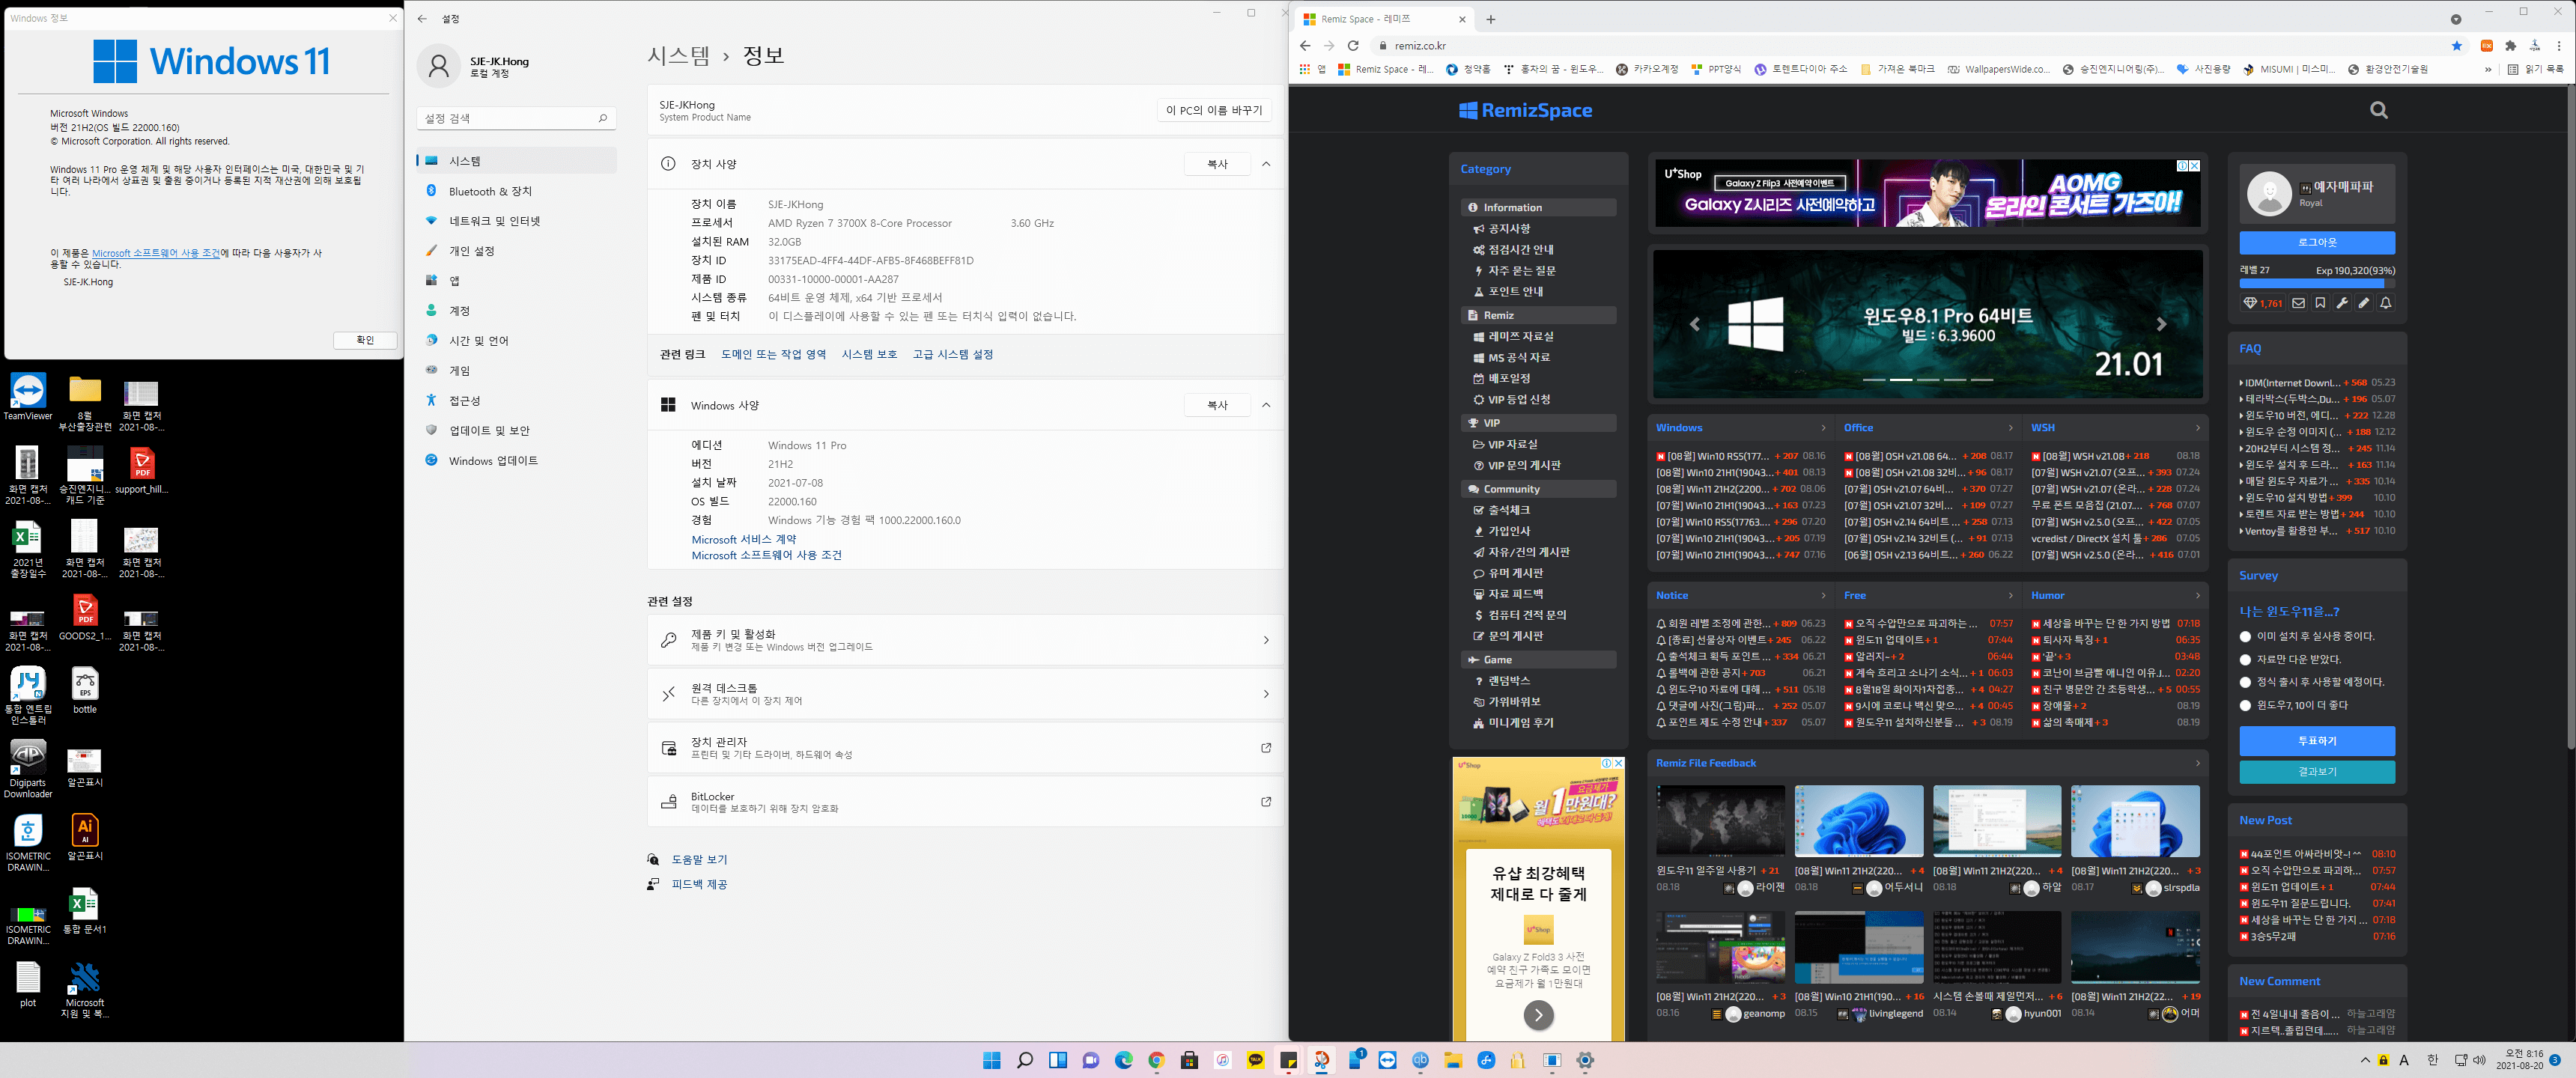The width and height of the screenshot is (2576, 1078).
Task: Click the pencil write icon in profile box
Action: point(2364,303)
